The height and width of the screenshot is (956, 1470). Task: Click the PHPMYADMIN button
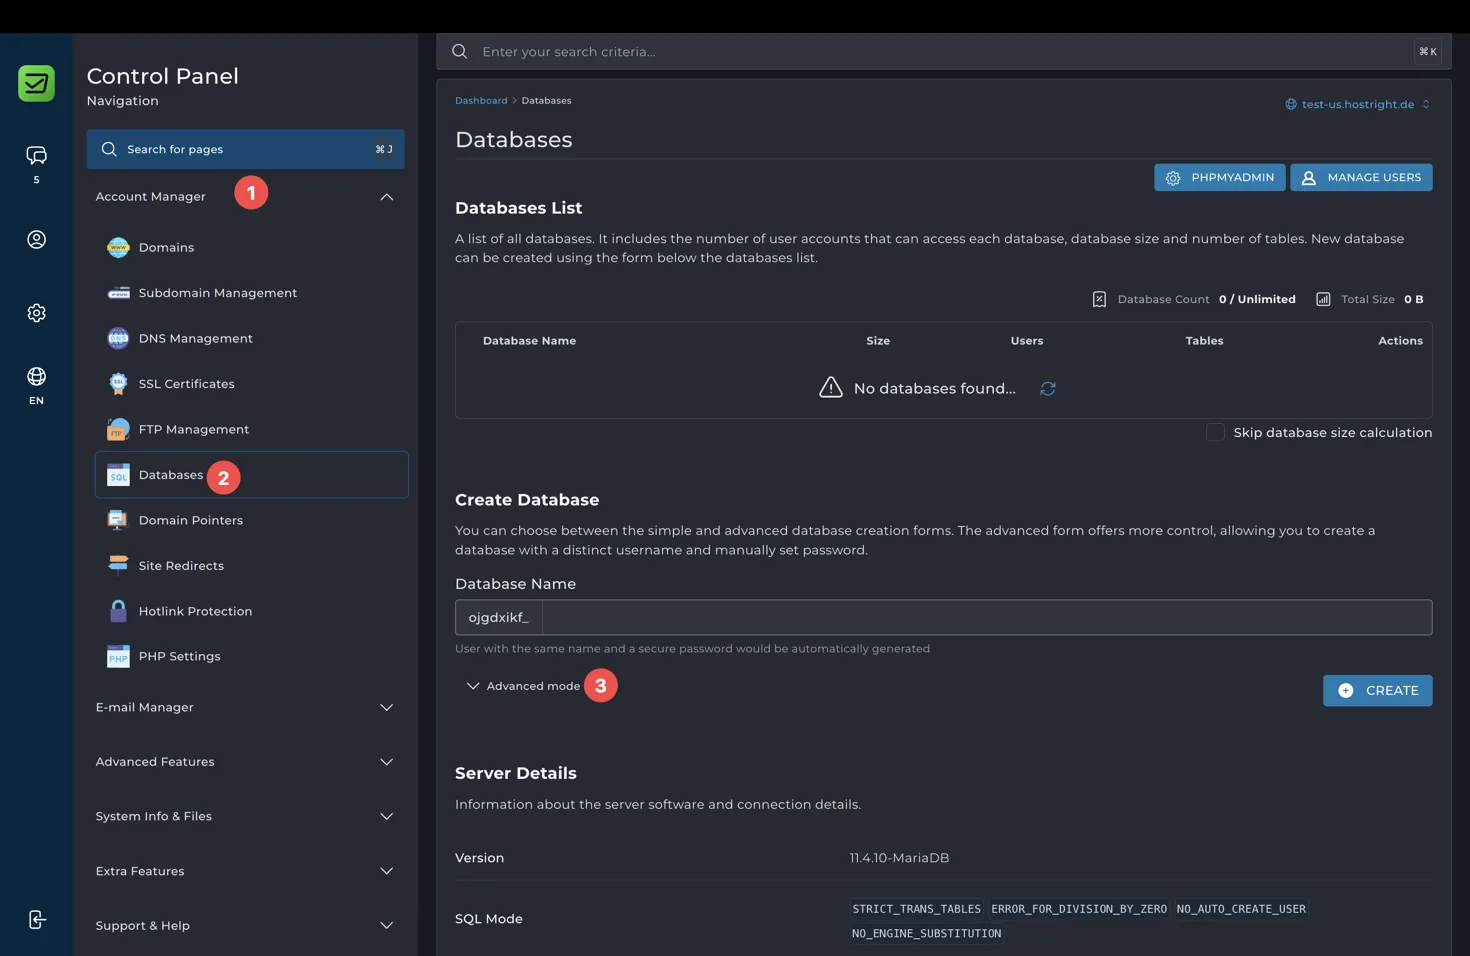point(1220,177)
